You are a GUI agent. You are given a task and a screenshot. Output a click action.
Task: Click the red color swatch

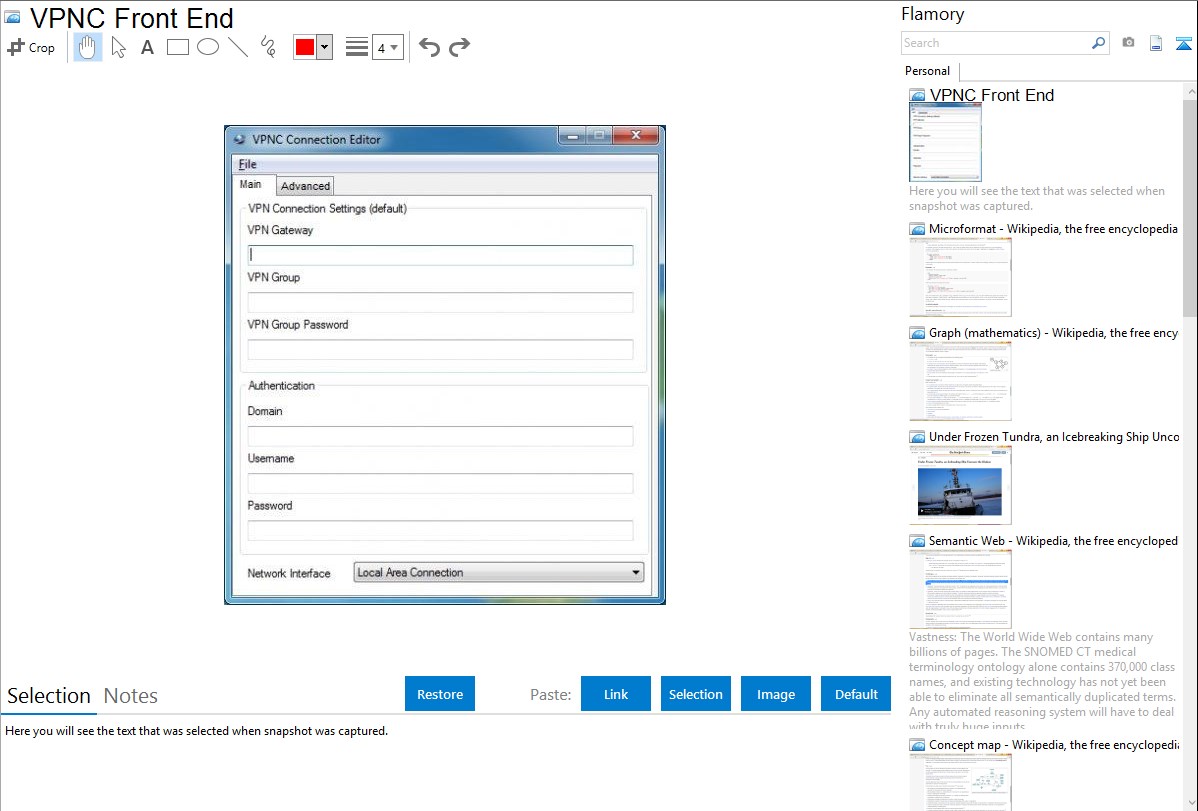tap(305, 47)
